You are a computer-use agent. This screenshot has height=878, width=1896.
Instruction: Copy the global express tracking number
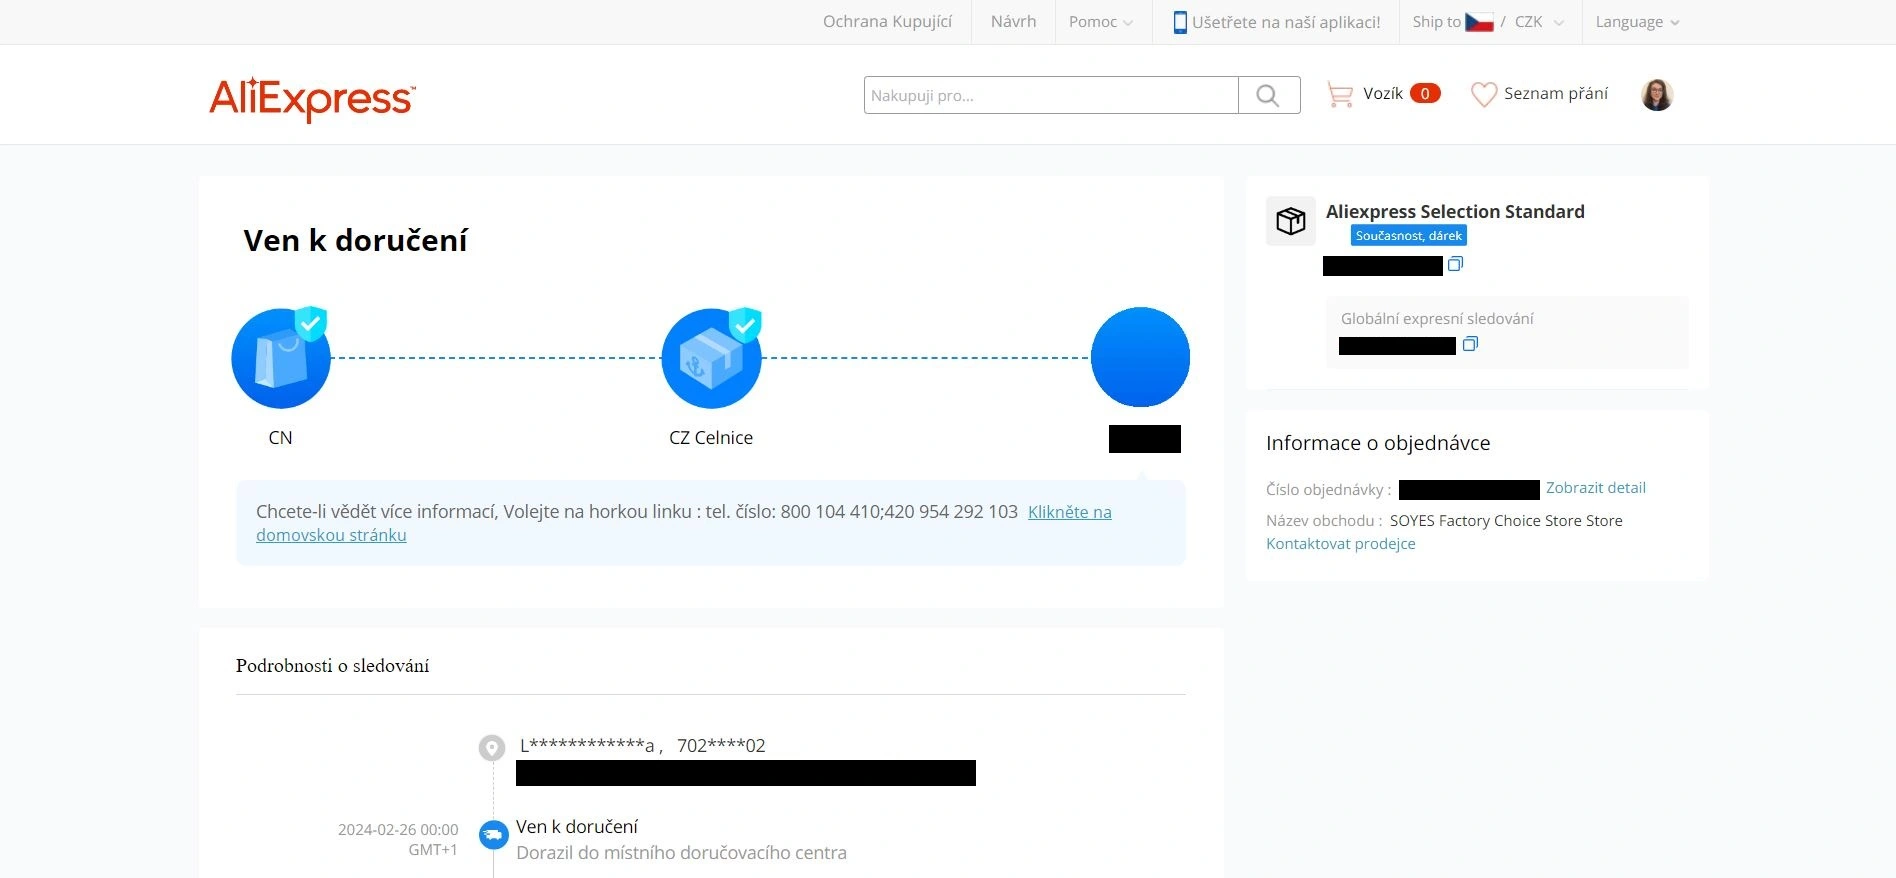coord(1470,344)
